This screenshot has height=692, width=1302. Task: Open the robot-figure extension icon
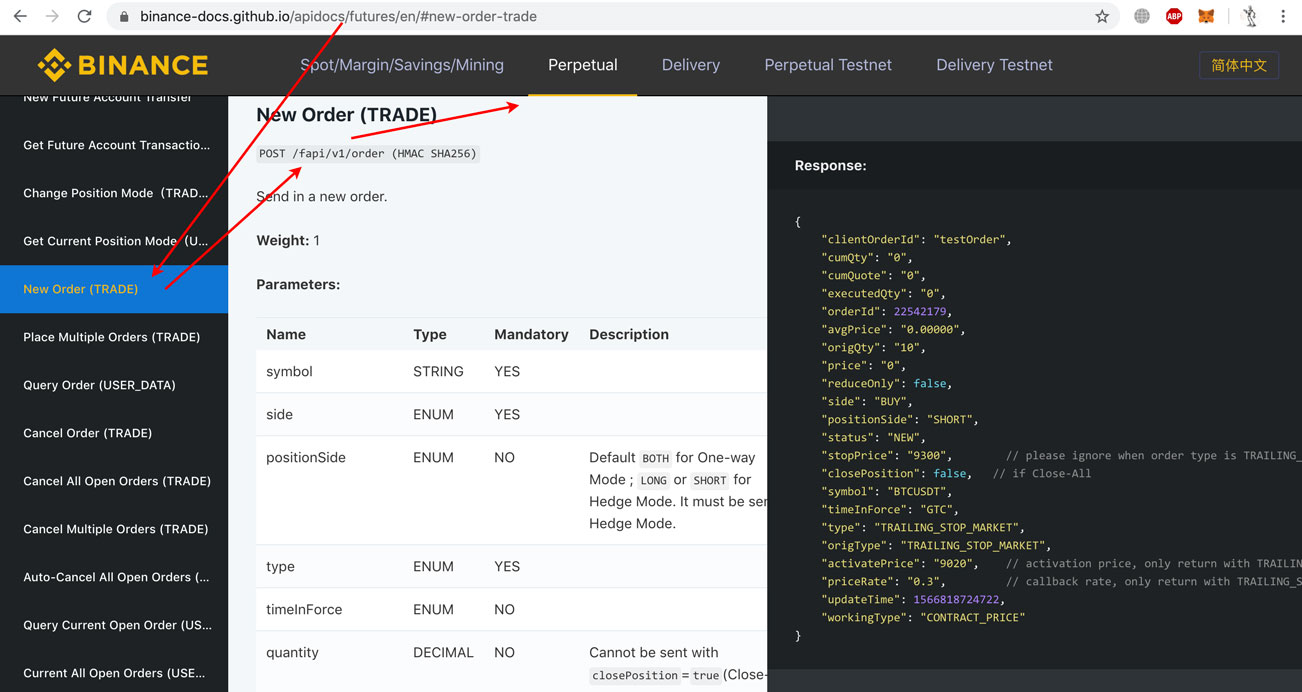1249,16
